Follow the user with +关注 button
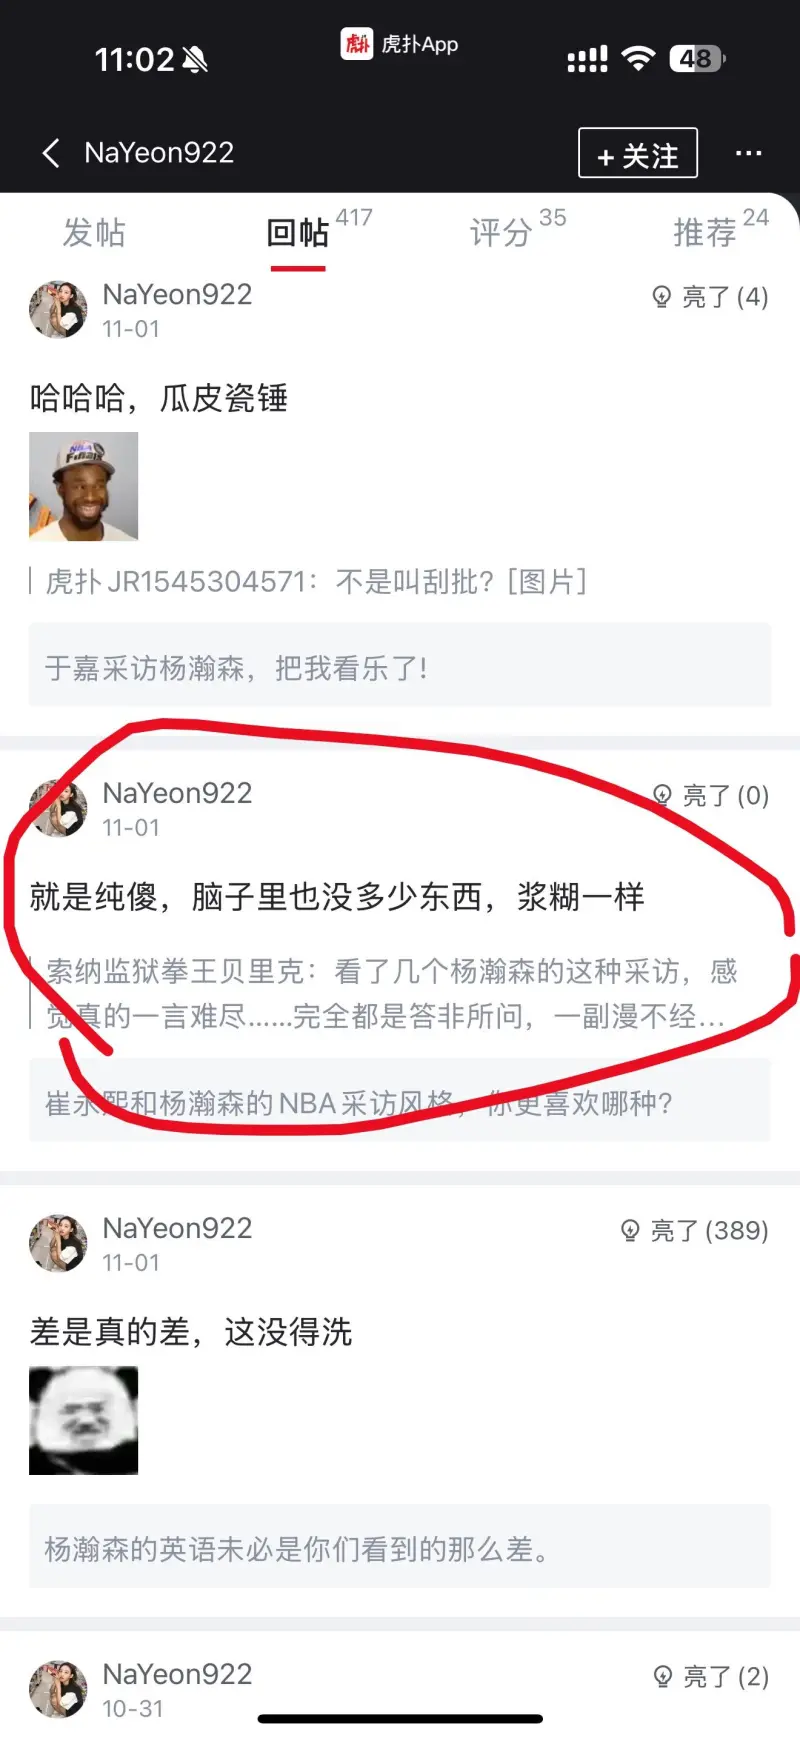The image size is (800, 1738). 638,153
